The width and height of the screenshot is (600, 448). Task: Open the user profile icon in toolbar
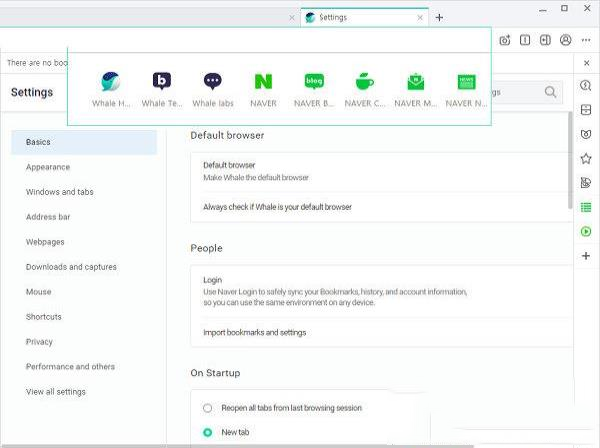tap(566, 40)
